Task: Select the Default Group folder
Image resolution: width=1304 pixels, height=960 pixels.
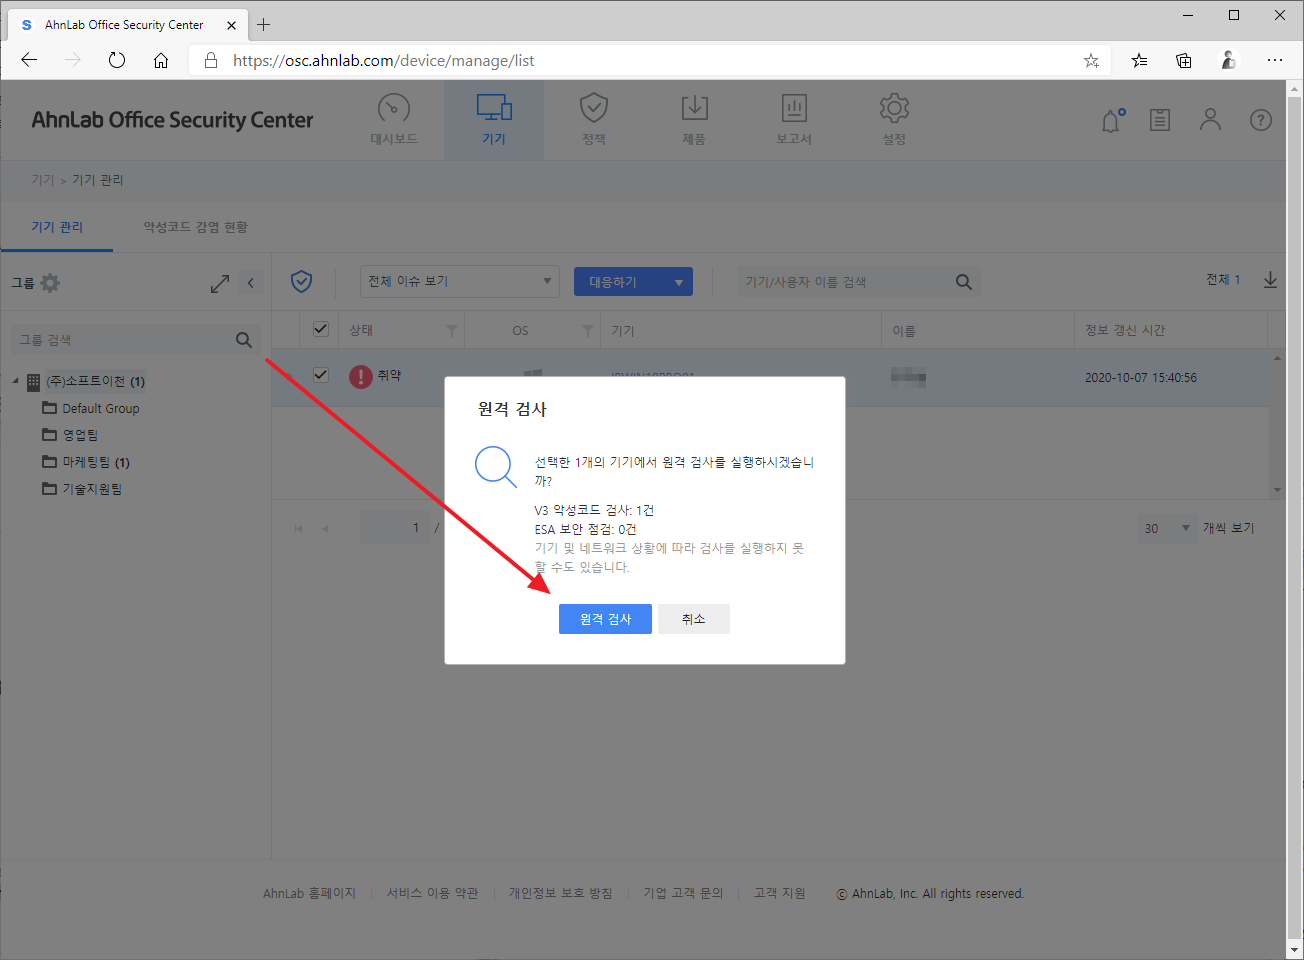Action: coord(91,408)
